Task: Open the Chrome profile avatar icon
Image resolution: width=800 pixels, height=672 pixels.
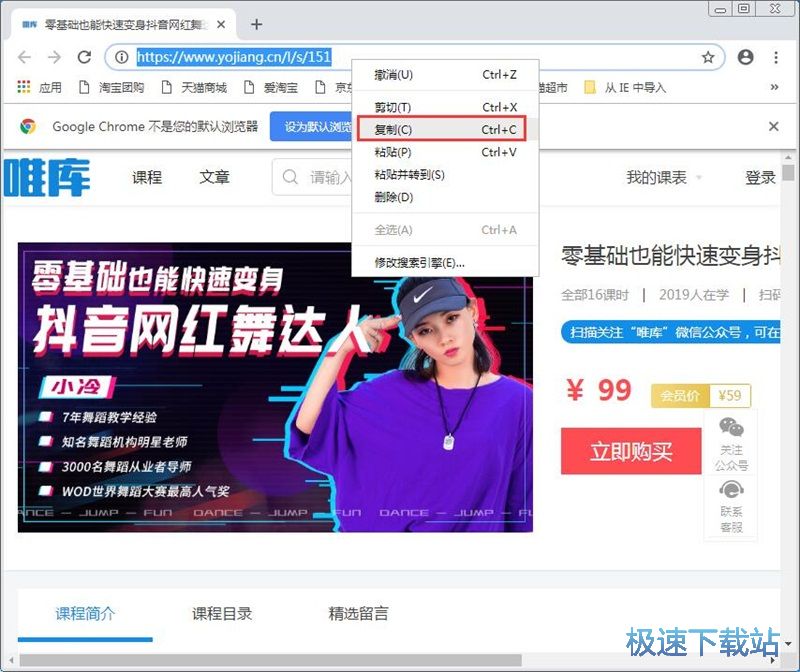Action: [745, 57]
